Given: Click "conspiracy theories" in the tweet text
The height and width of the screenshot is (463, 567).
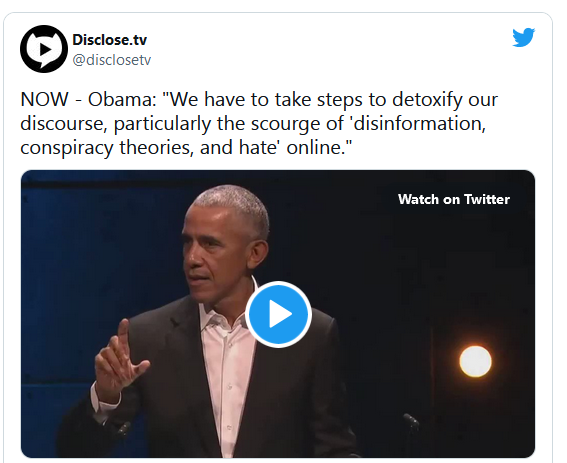Looking at the screenshot, I should [106, 148].
